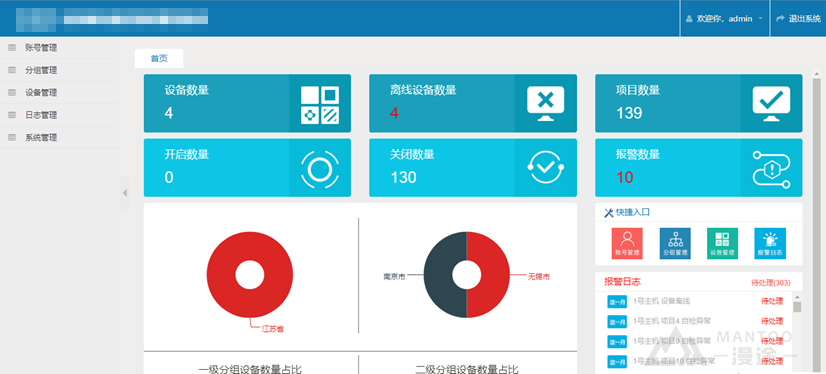The width and height of the screenshot is (826, 374).
Task: Open the 待处理(303) pending link
Action: (x=771, y=283)
